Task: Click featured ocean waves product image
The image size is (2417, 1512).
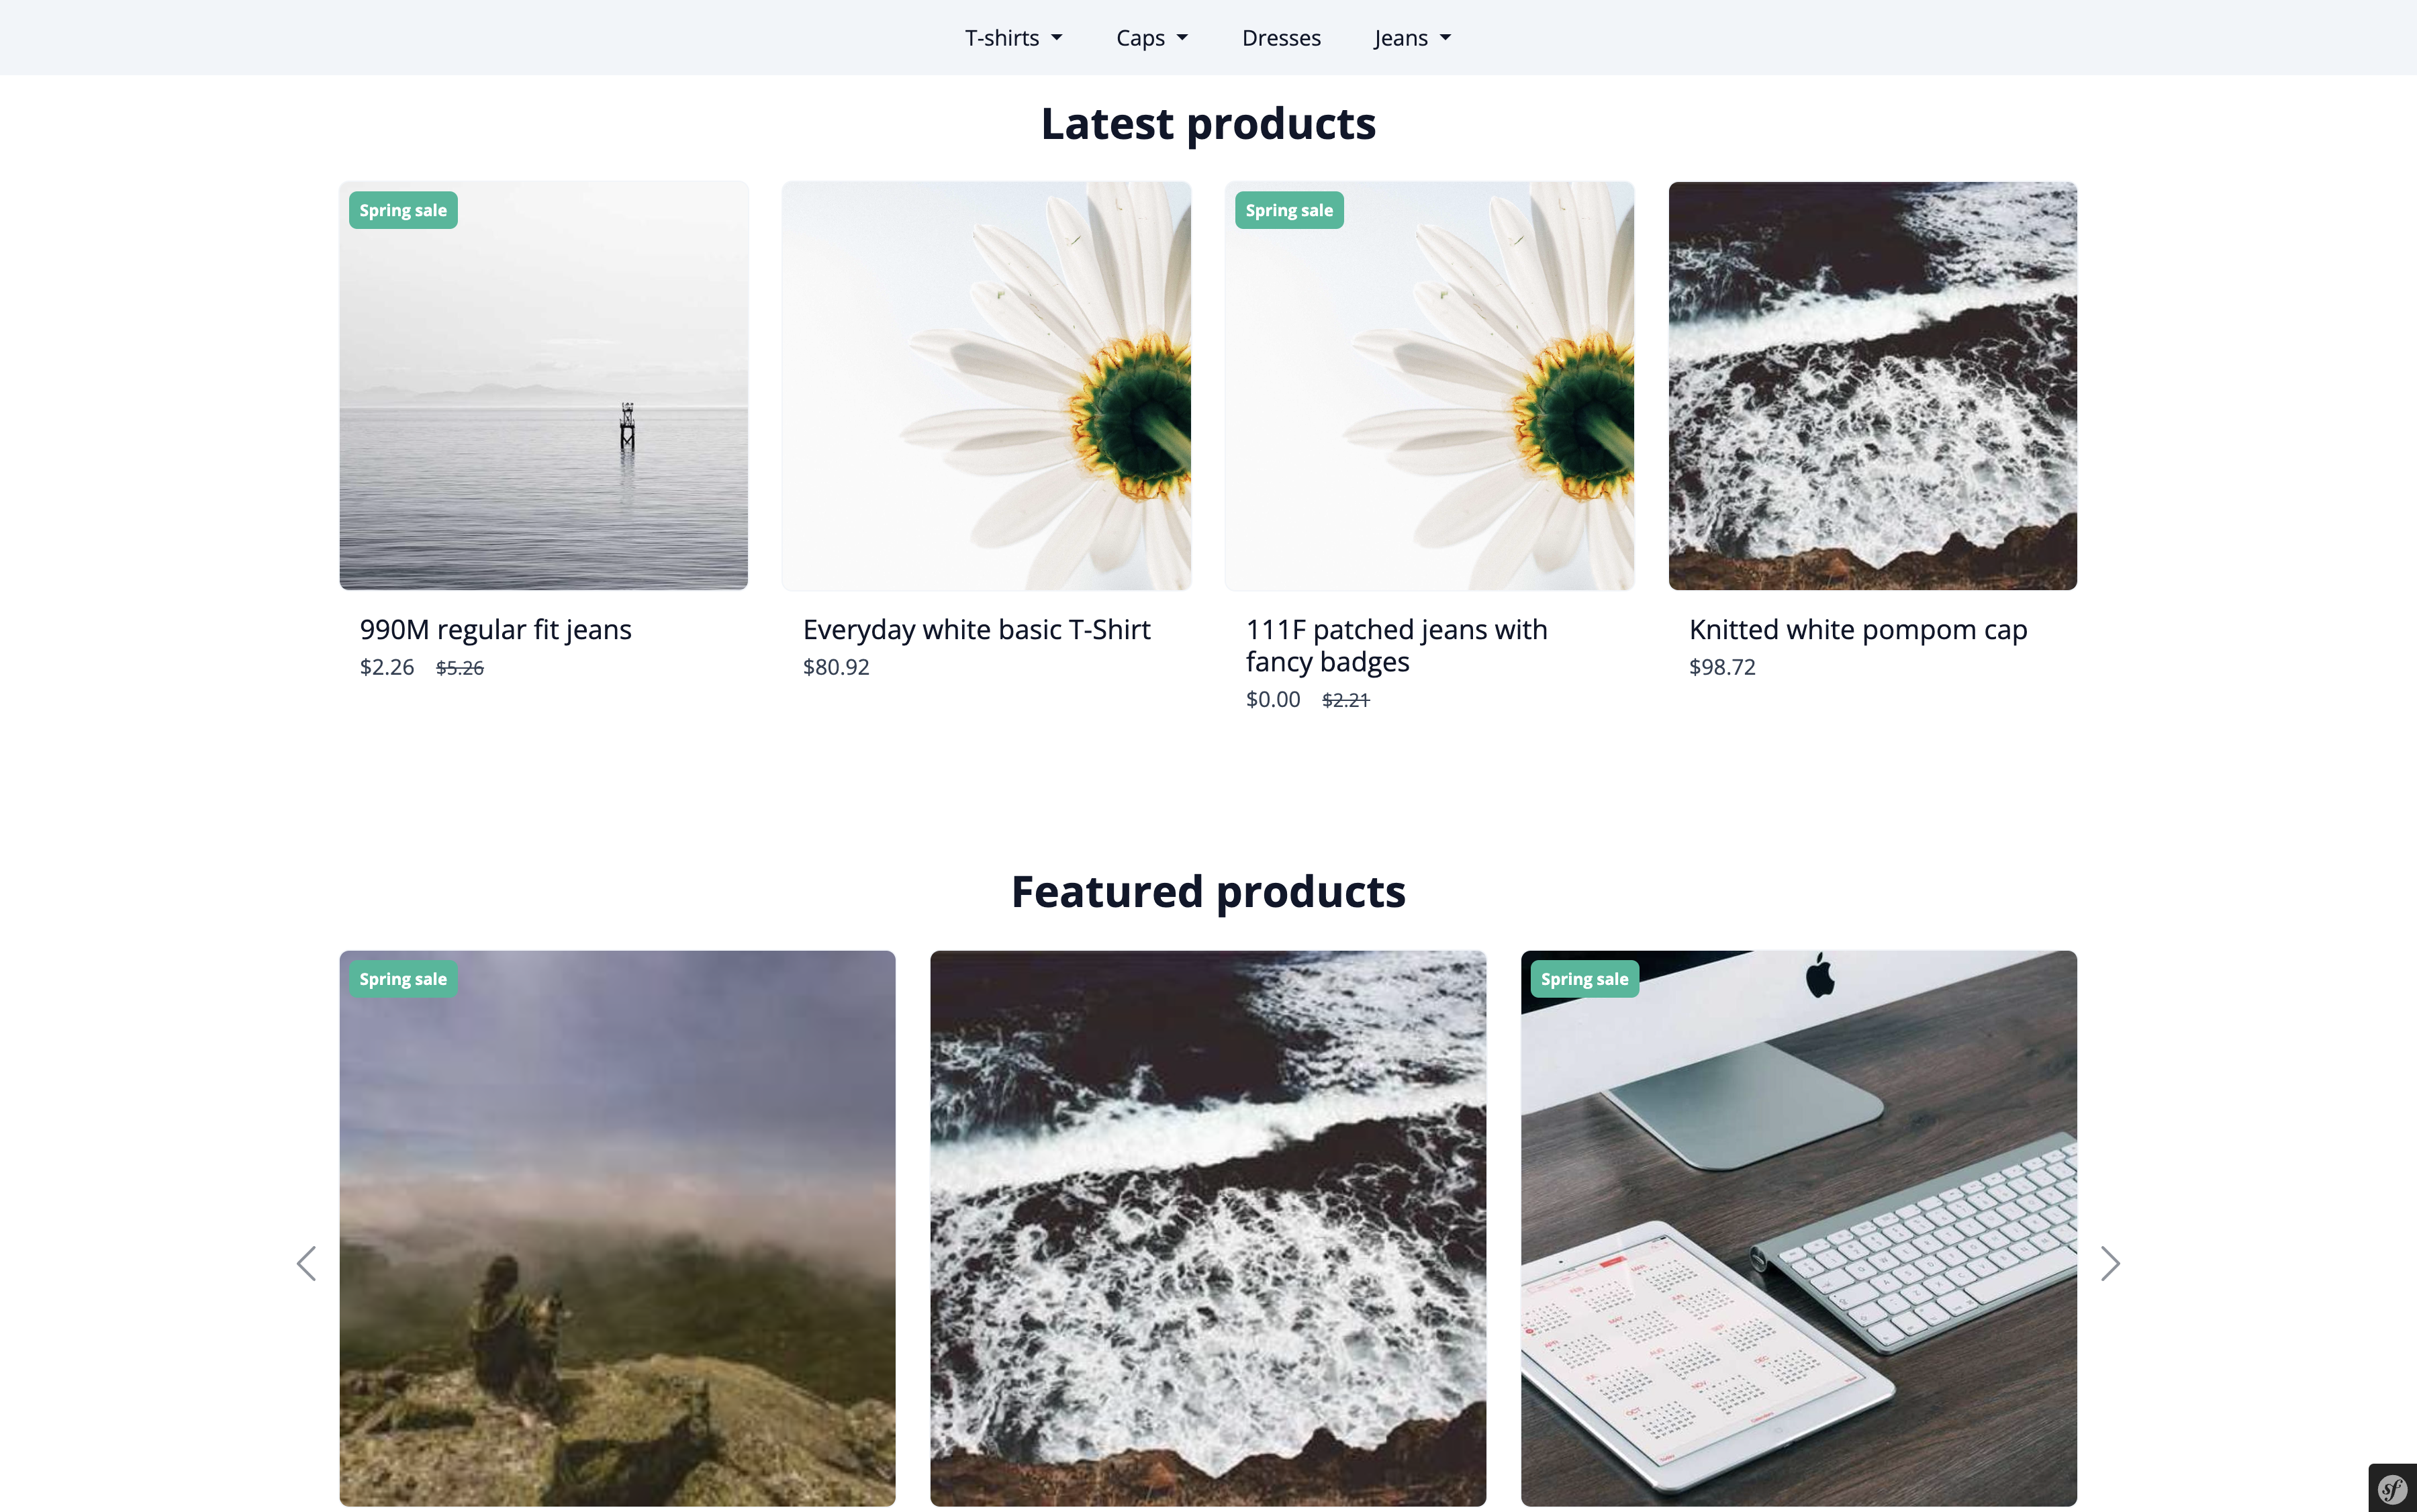Action: (x=1207, y=1227)
